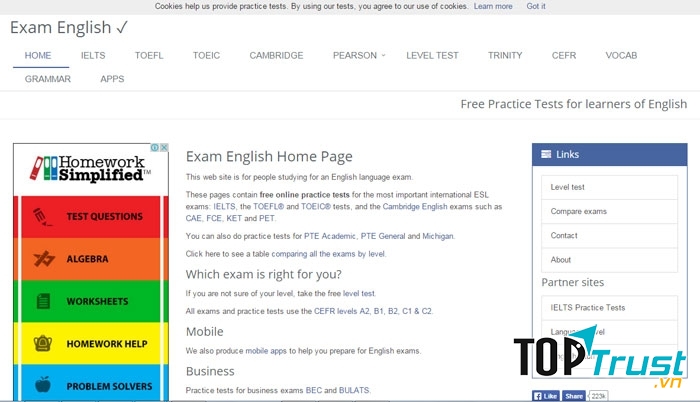Open the CEFR menu item
The width and height of the screenshot is (700, 402).
[x=564, y=55]
